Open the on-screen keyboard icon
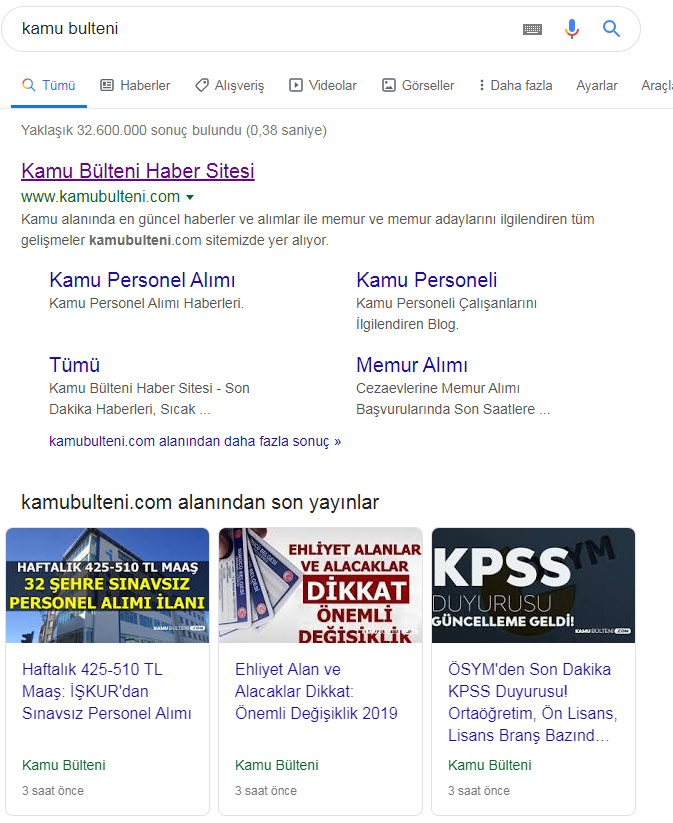This screenshot has height=823, width=673. coord(532,29)
